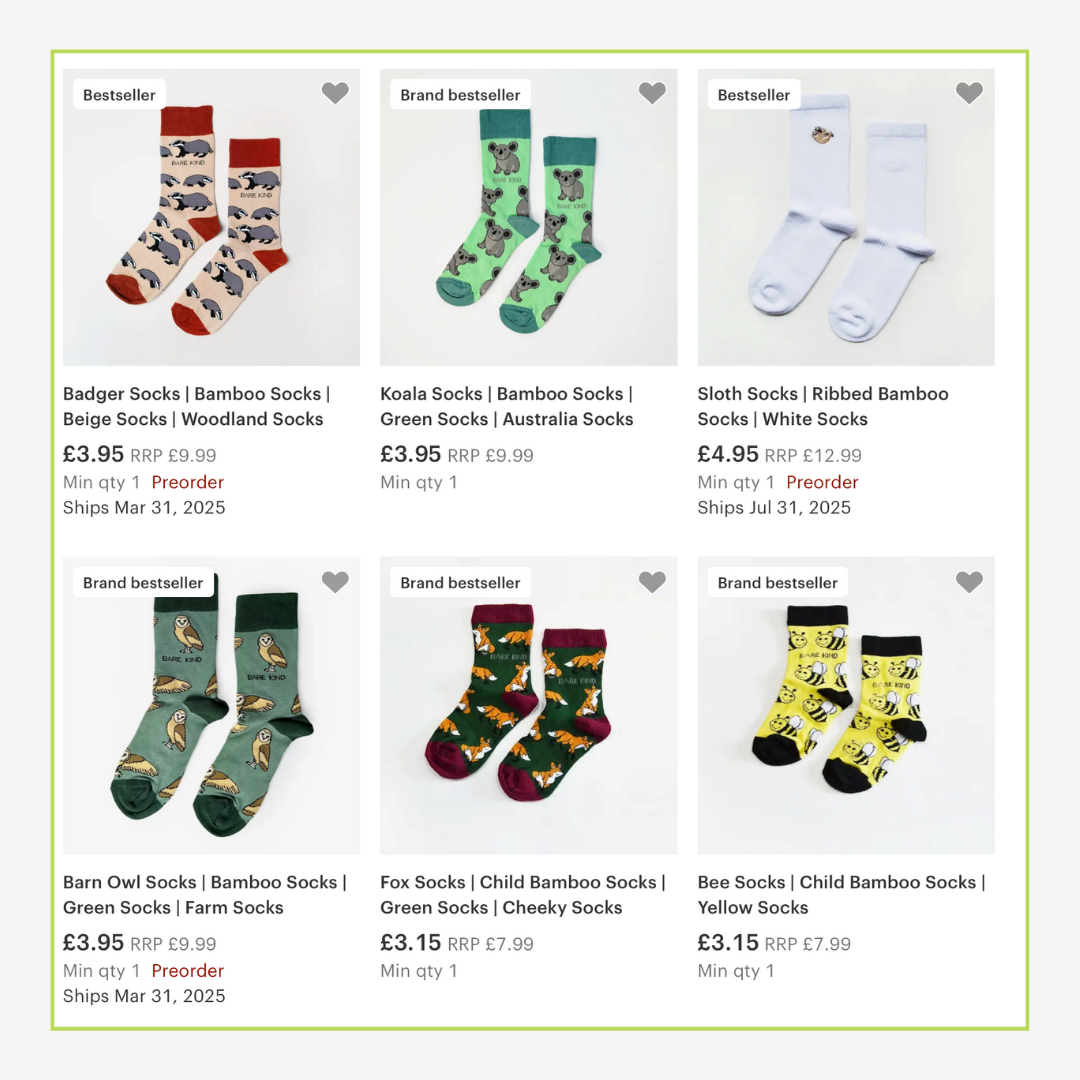Viewport: 1080px width, 1080px height.
Task: Open the white Sloth Socks image
Action: pos(846,217)
